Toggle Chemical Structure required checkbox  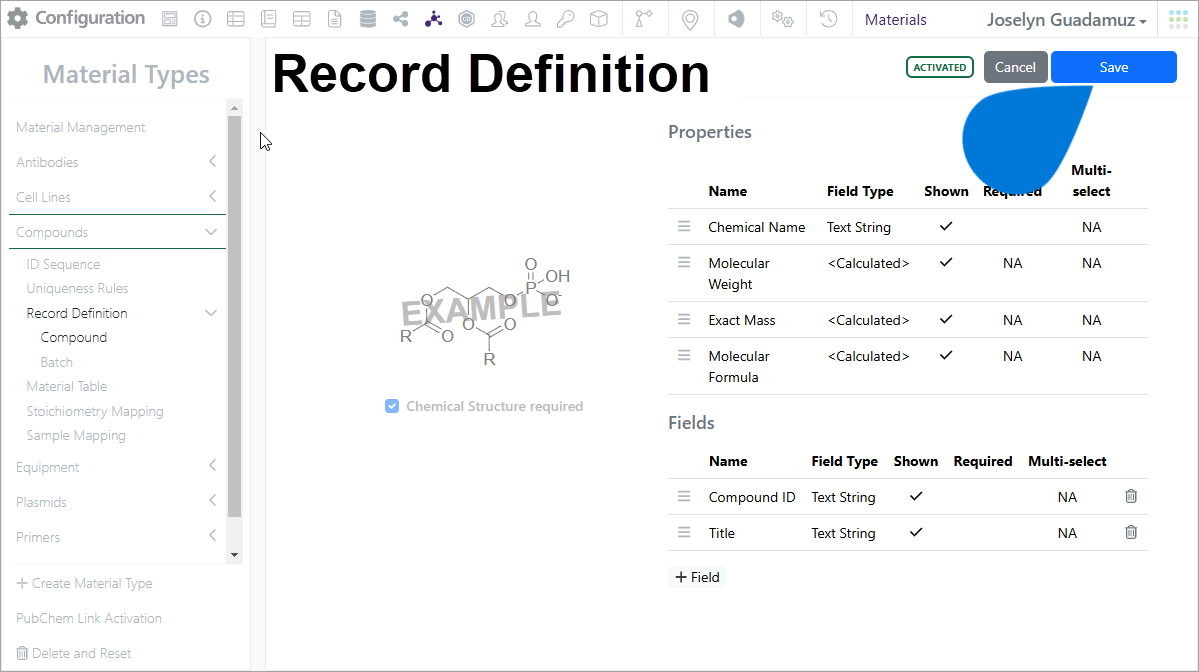(392, 406)
